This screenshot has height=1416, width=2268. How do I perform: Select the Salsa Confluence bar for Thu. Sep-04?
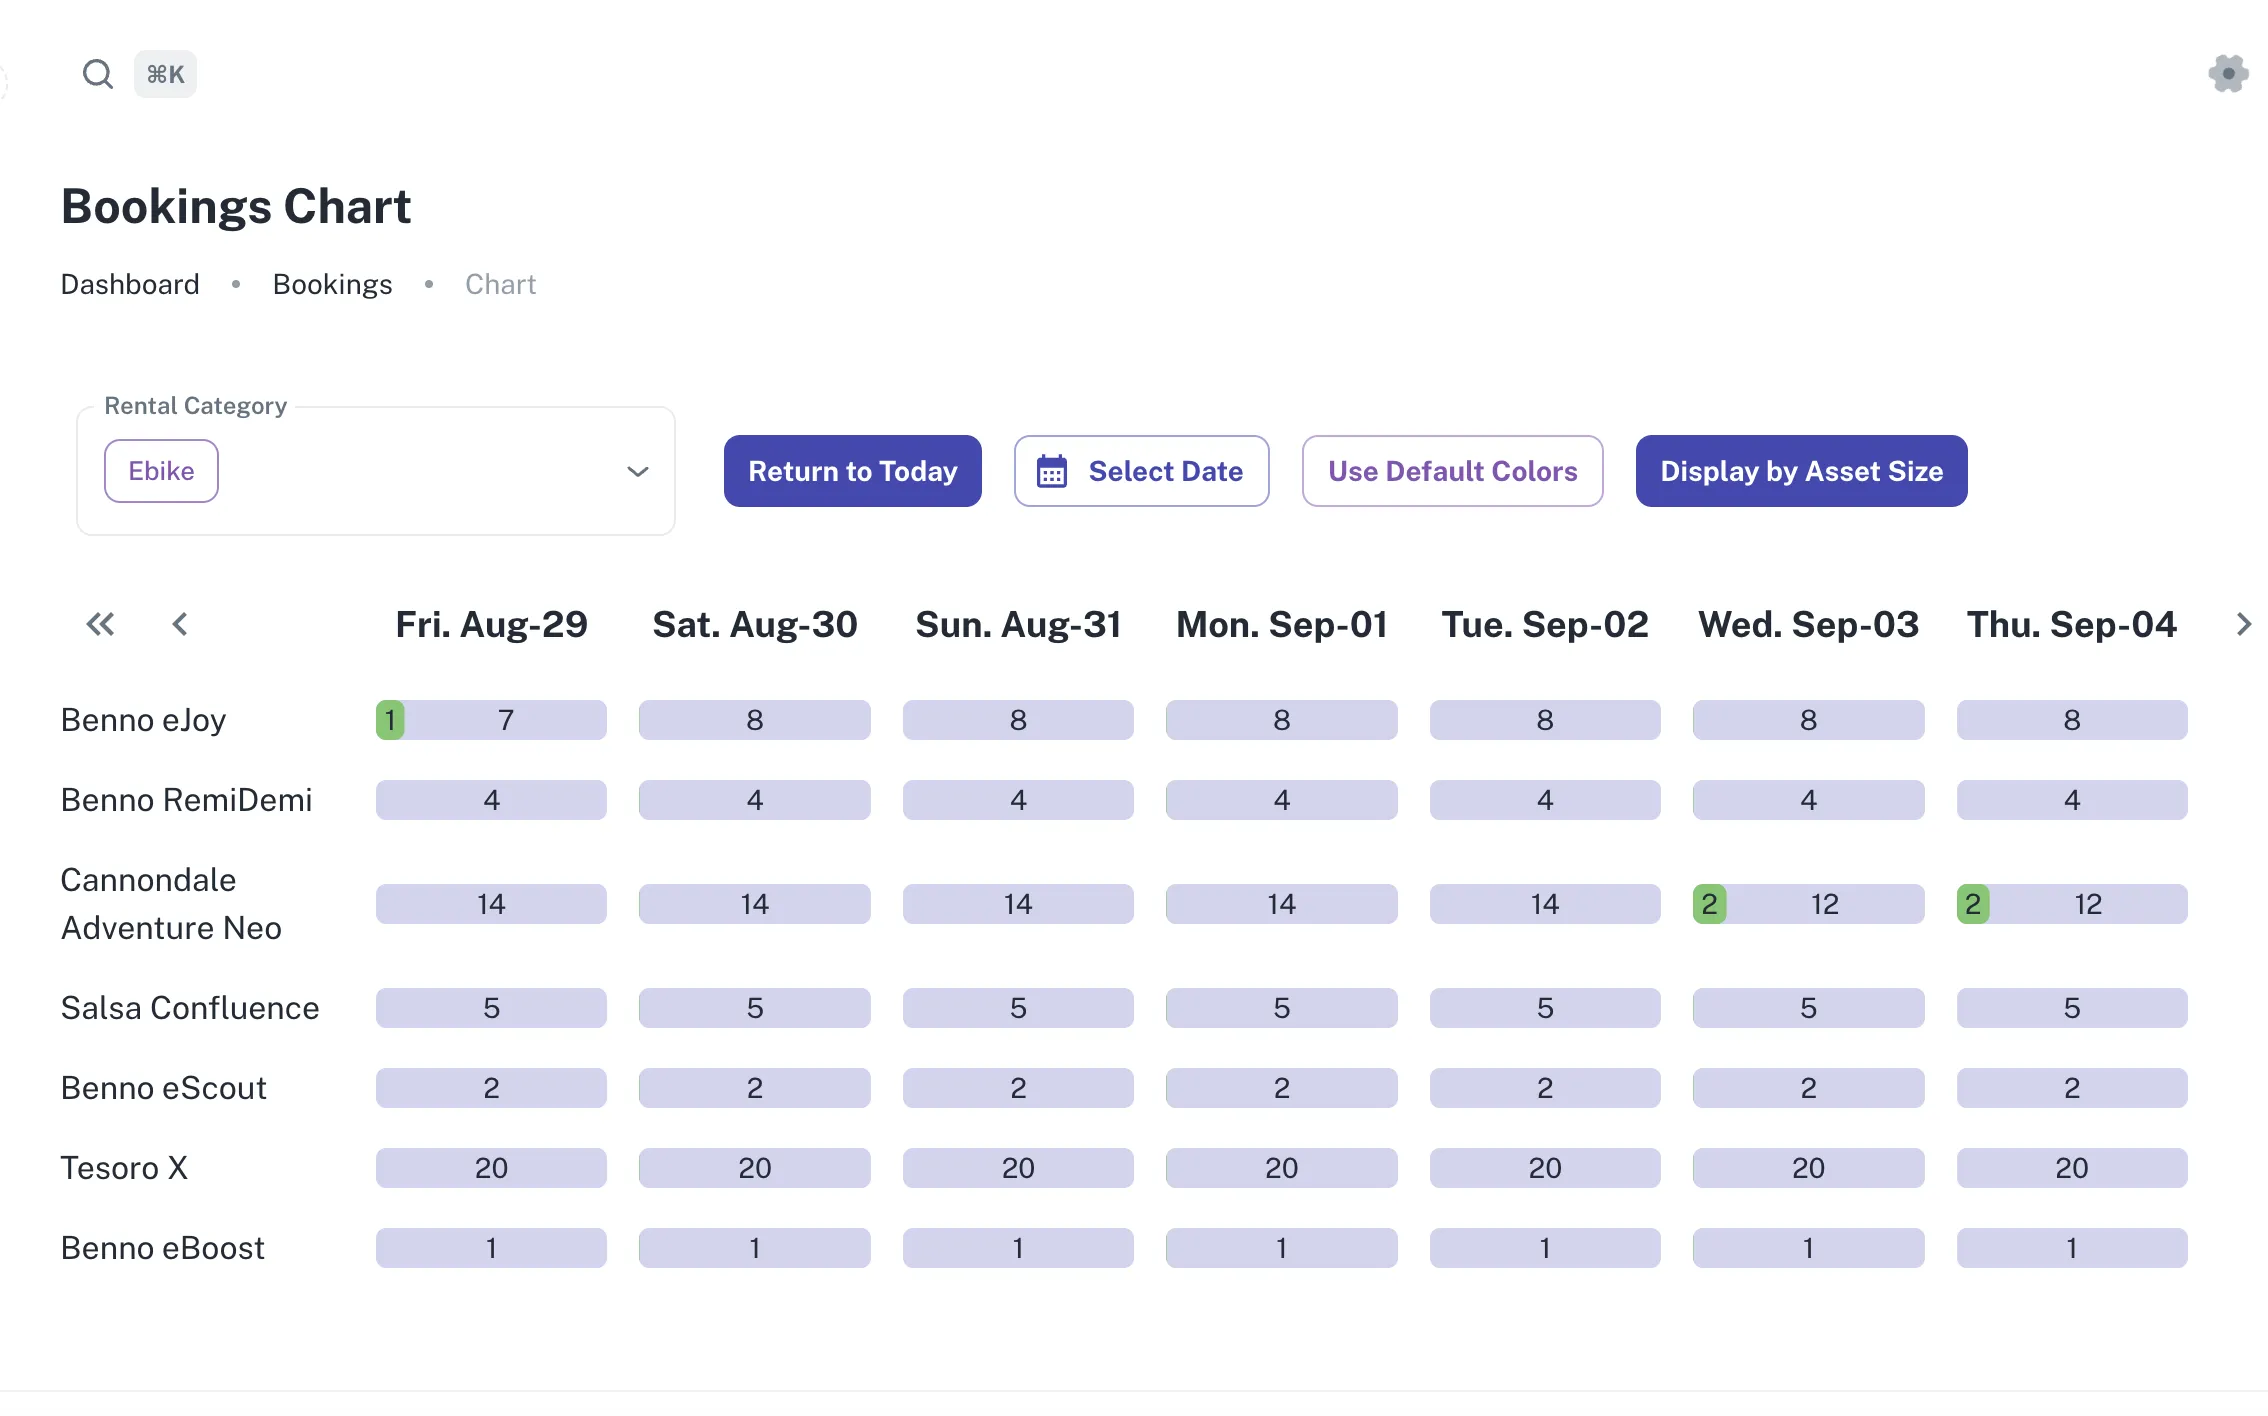pos(2072,1008)
